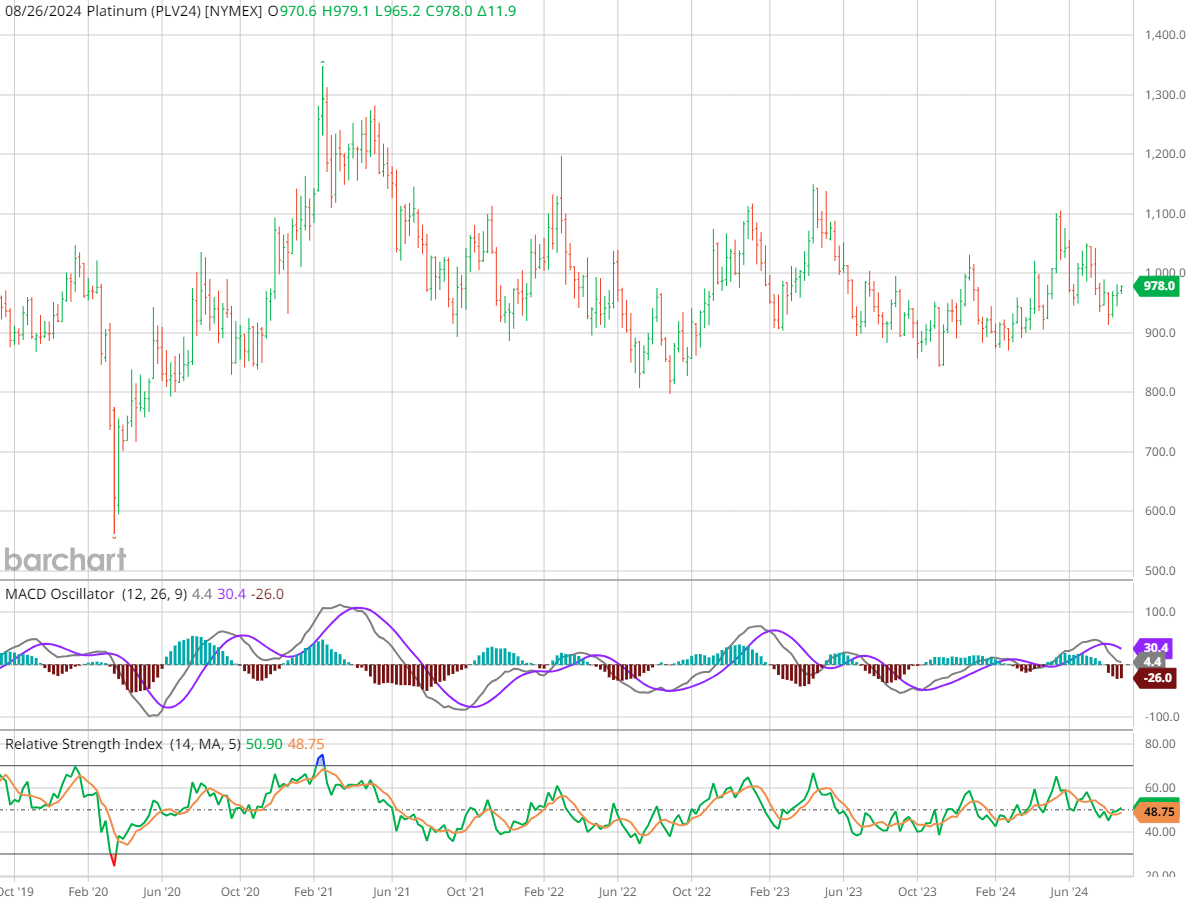
Task: Click the purple 30.4 MACD value tag
Action: coord(1154,648)
